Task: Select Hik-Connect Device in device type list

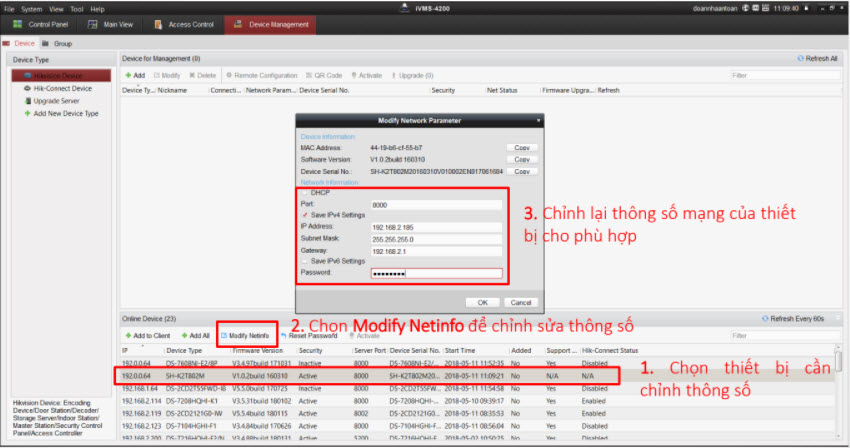Action: coord(62,88)
